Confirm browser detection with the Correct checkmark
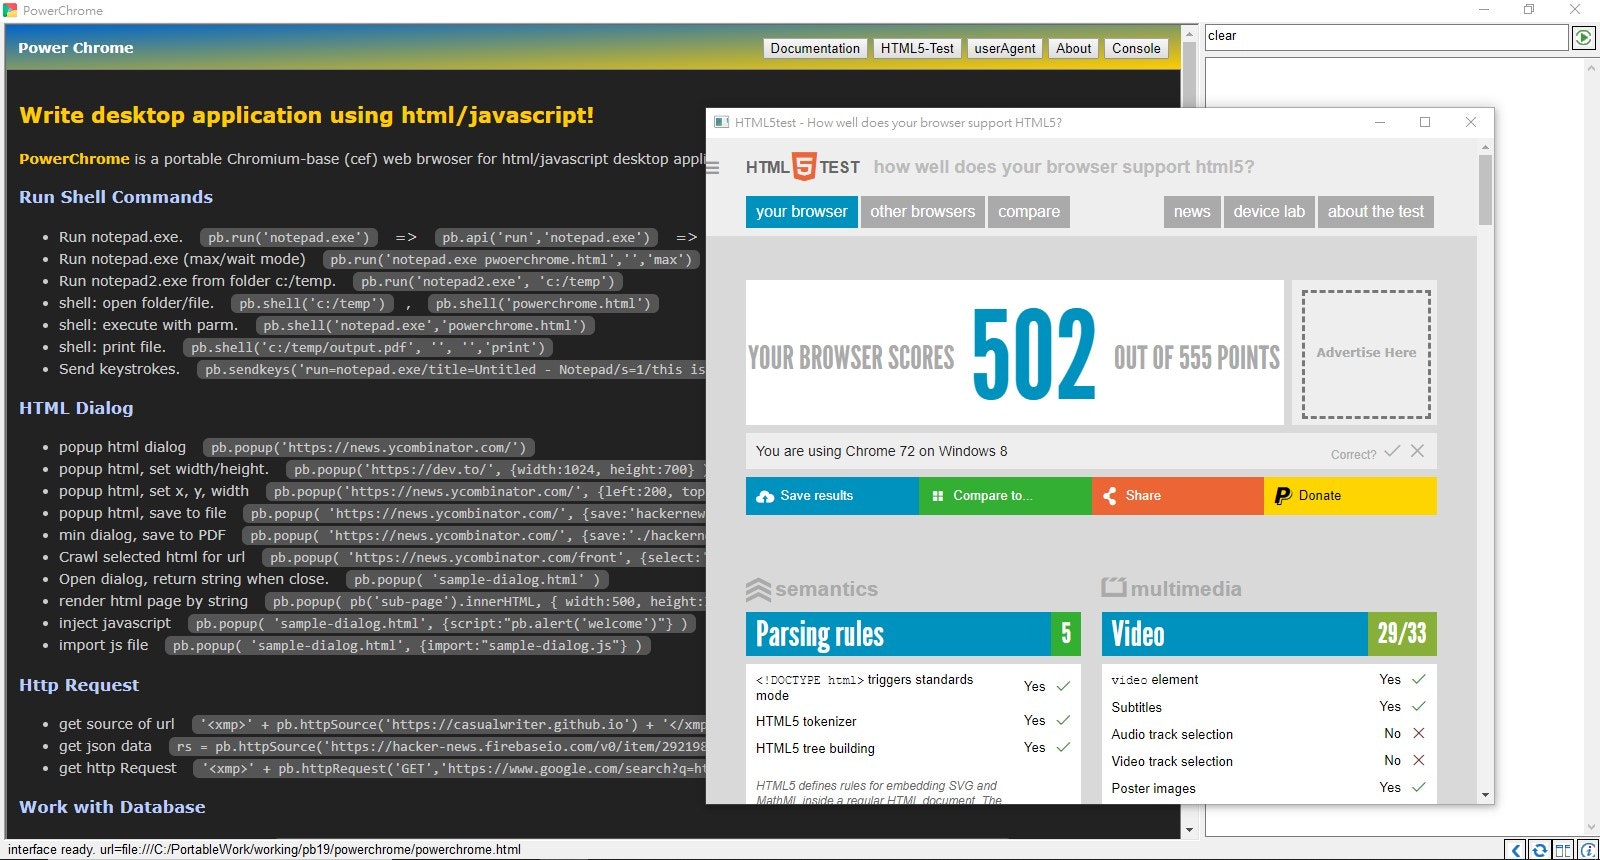Image resolution: width=1600 pixels, height=860 pixels. [x=1392, y=451]
